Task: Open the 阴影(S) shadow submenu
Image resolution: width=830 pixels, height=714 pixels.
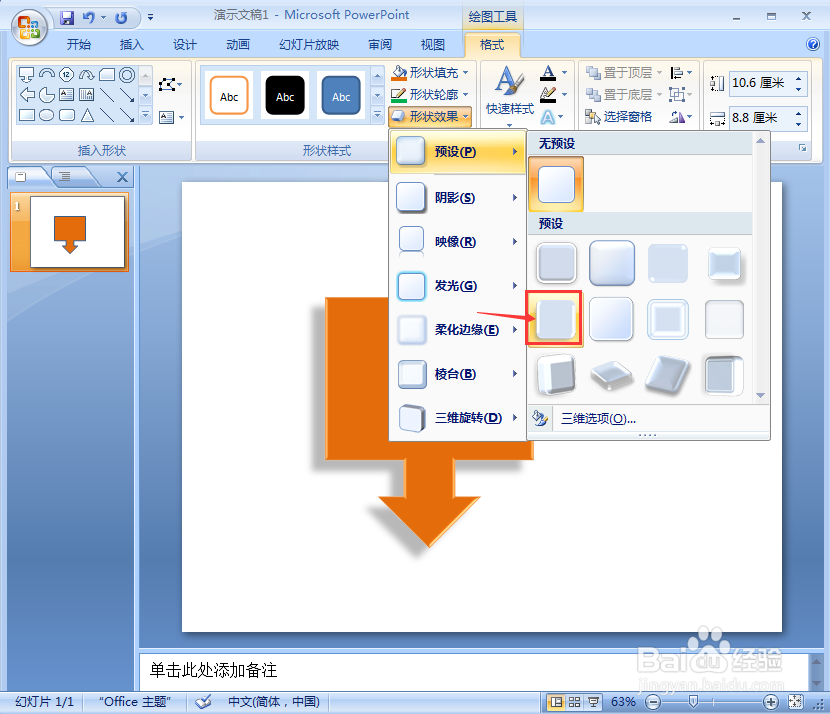Action: (457, 197)
